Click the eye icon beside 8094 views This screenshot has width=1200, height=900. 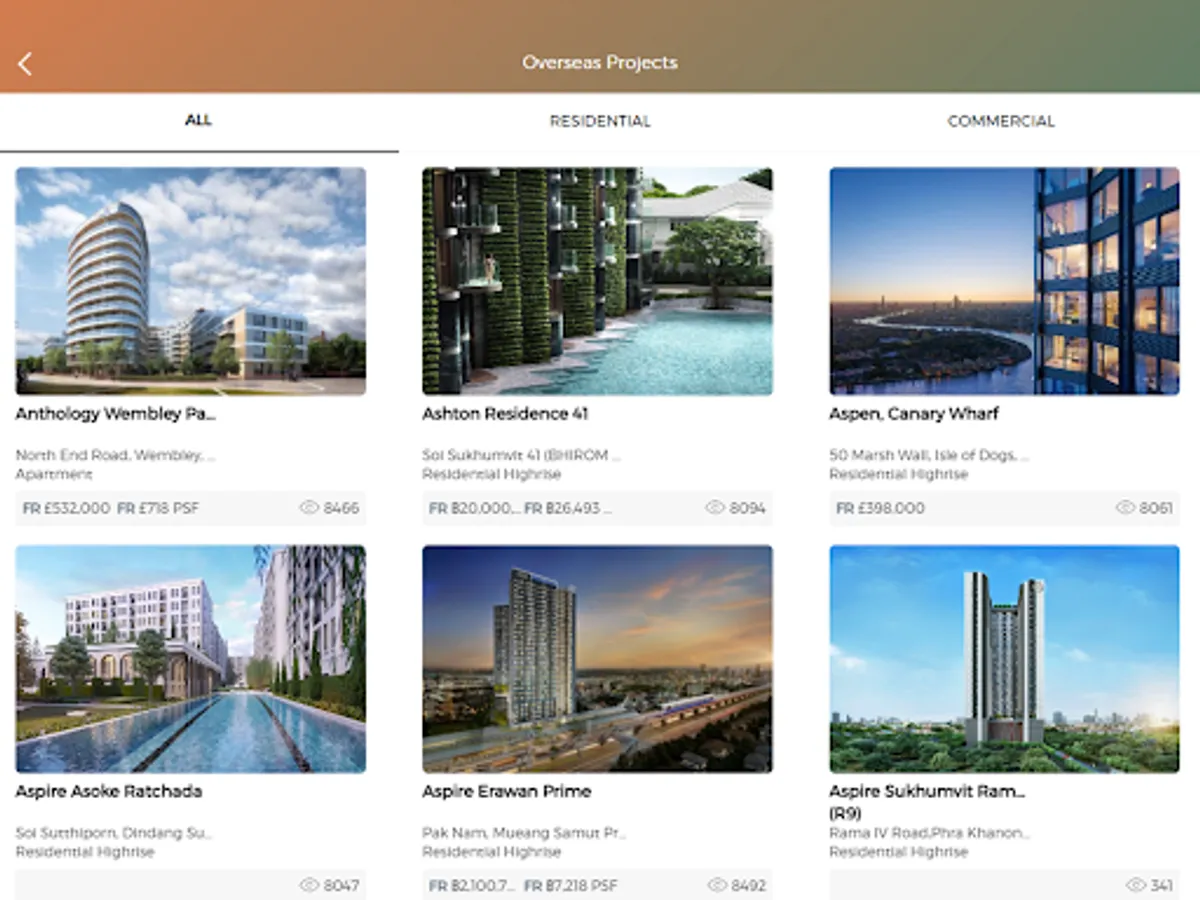point(715,508)
